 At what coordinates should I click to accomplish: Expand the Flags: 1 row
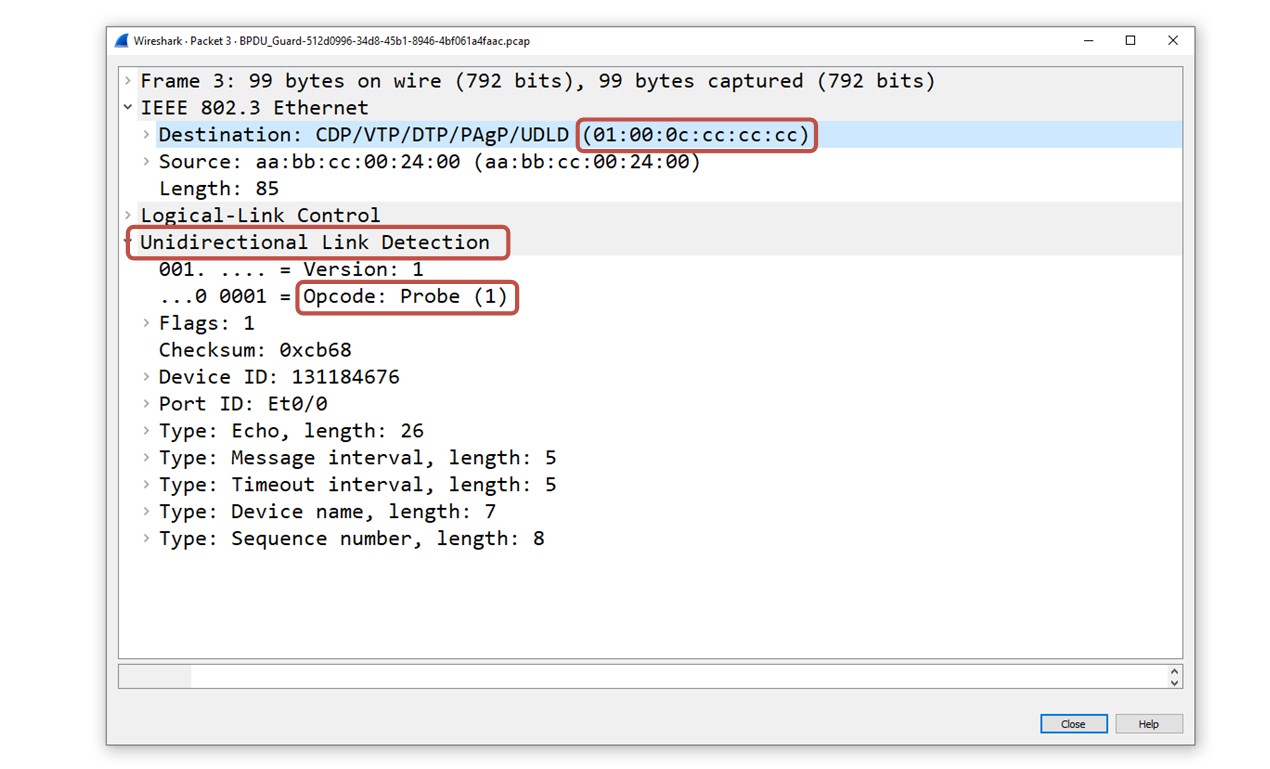(x=146, y=323)
